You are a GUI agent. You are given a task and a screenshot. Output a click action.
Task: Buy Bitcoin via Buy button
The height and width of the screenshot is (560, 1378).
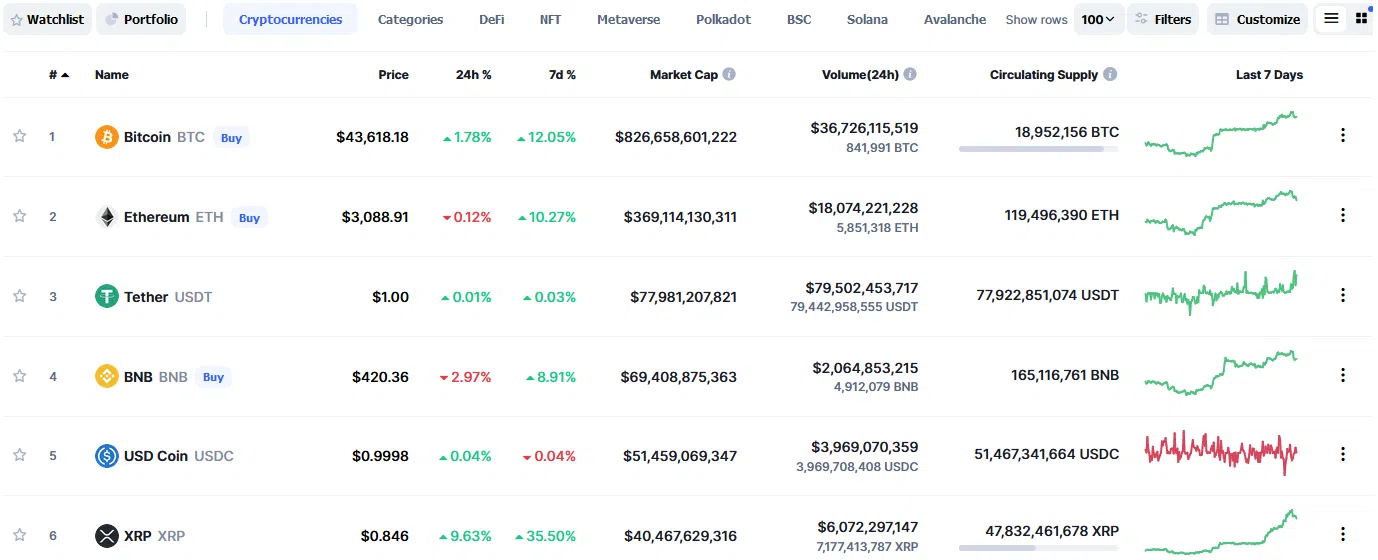231,138
